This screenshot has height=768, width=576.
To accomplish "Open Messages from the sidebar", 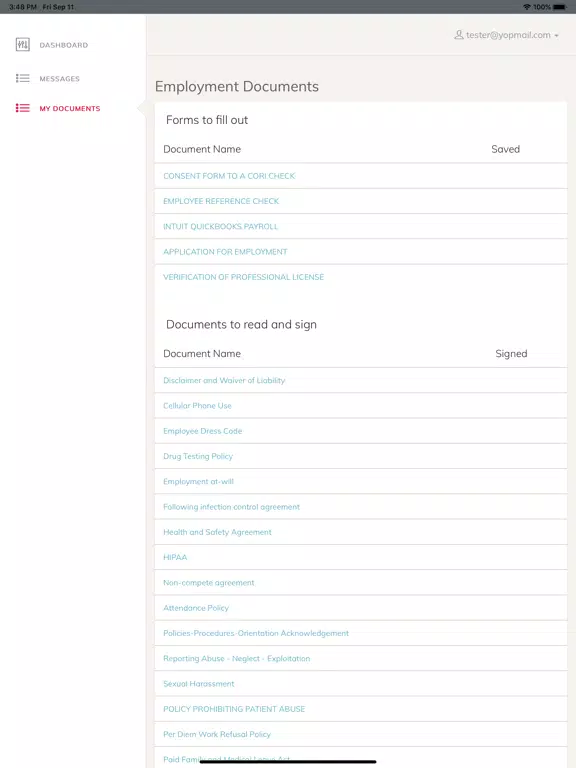I will (59, 79).
